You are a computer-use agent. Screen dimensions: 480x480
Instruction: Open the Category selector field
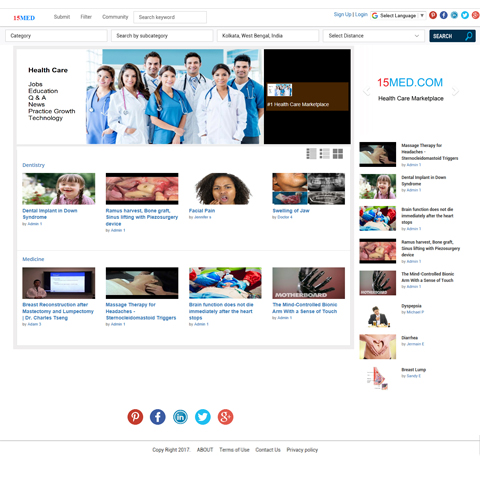[x=56, y=36]
